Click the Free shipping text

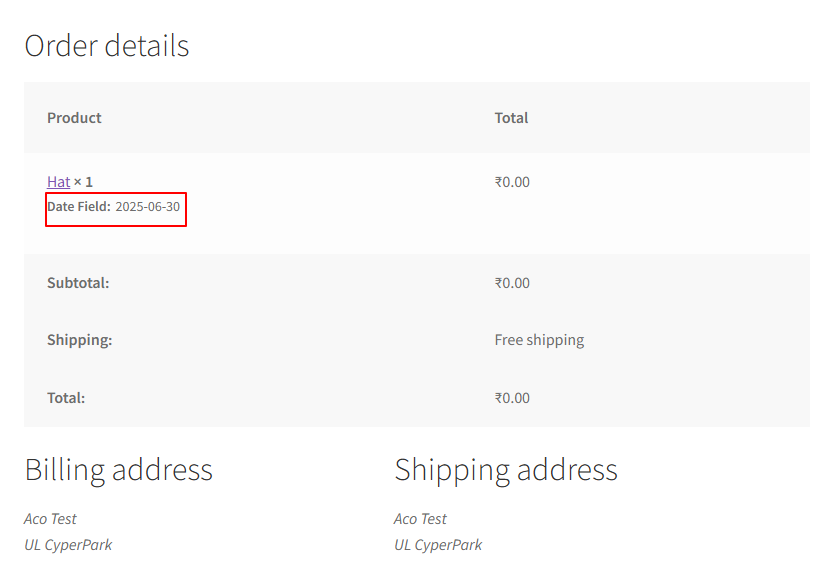[x=539, y=340]
